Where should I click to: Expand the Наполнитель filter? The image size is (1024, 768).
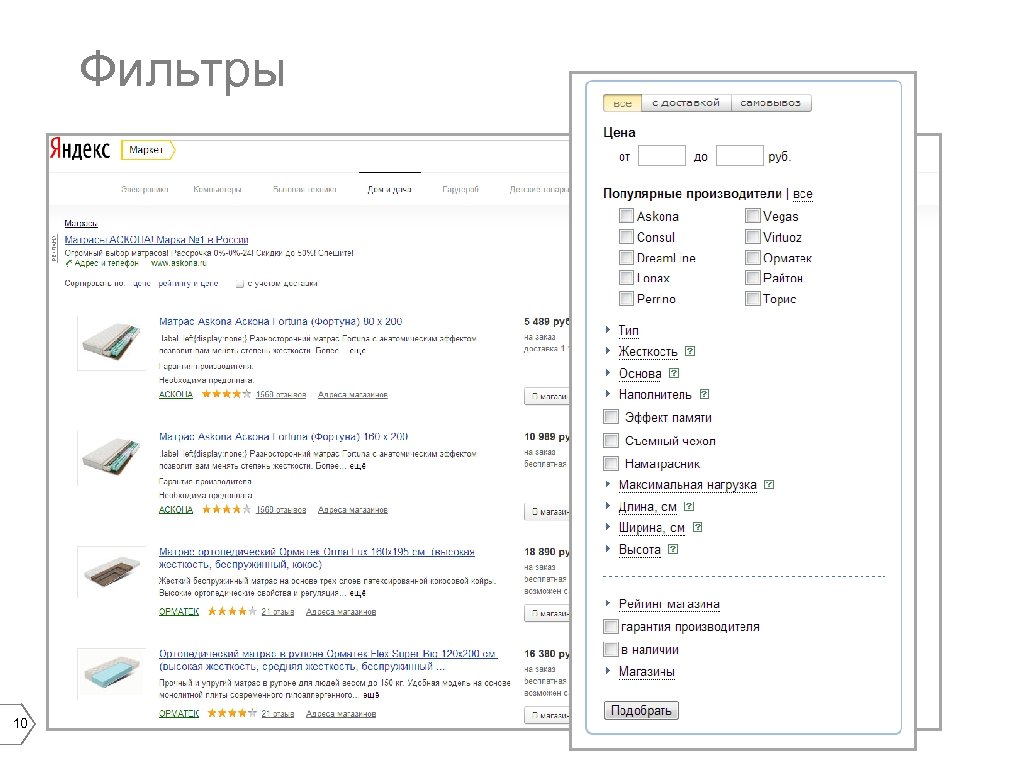coord(655,394)
